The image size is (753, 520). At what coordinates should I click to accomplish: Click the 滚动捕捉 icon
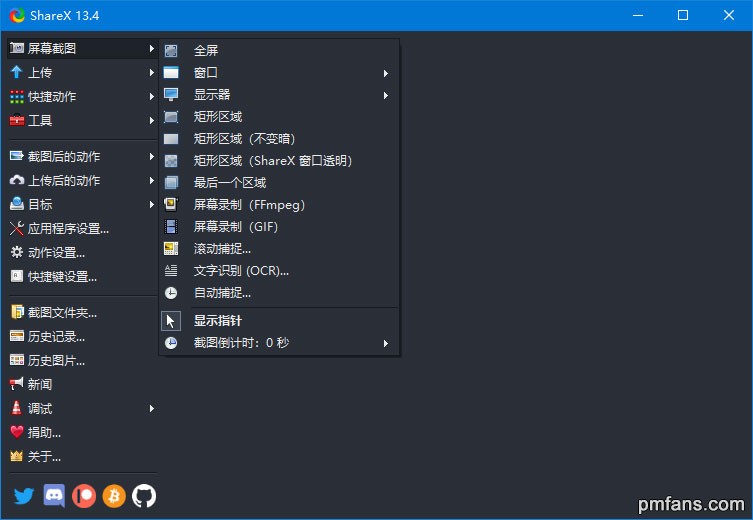[x=171, y=249]
